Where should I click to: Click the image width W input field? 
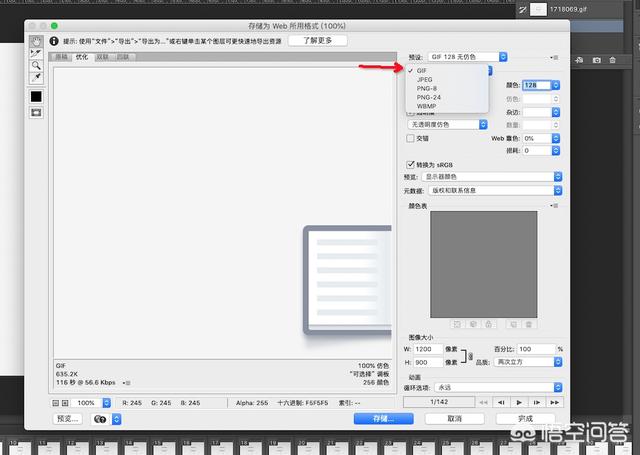pyautogui.click(x=428, y=348)
